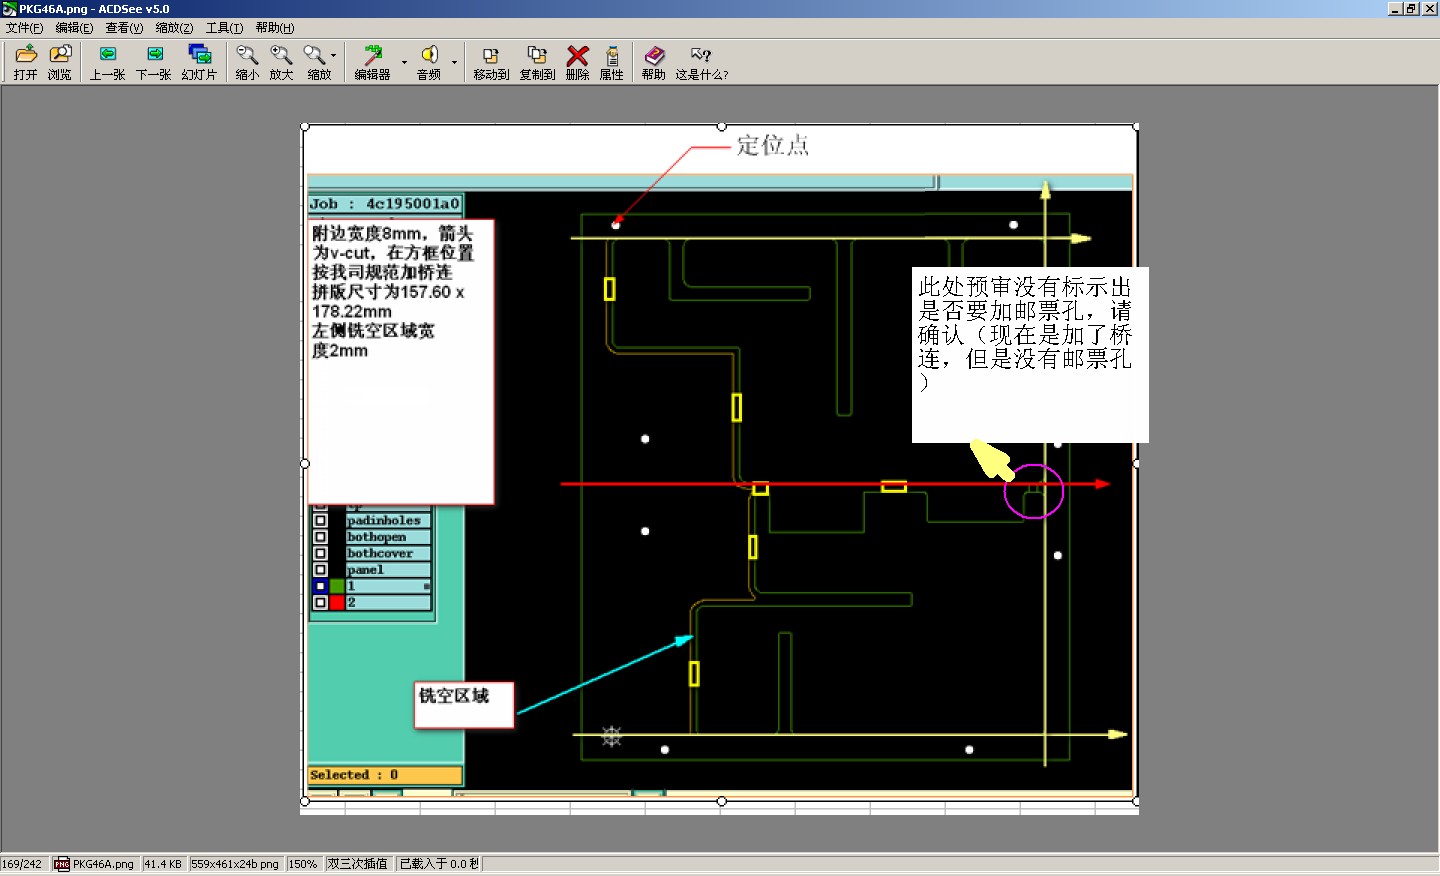Minimize the ACDSee window
Viewport: 1440px width, 876px height.
1395,9
